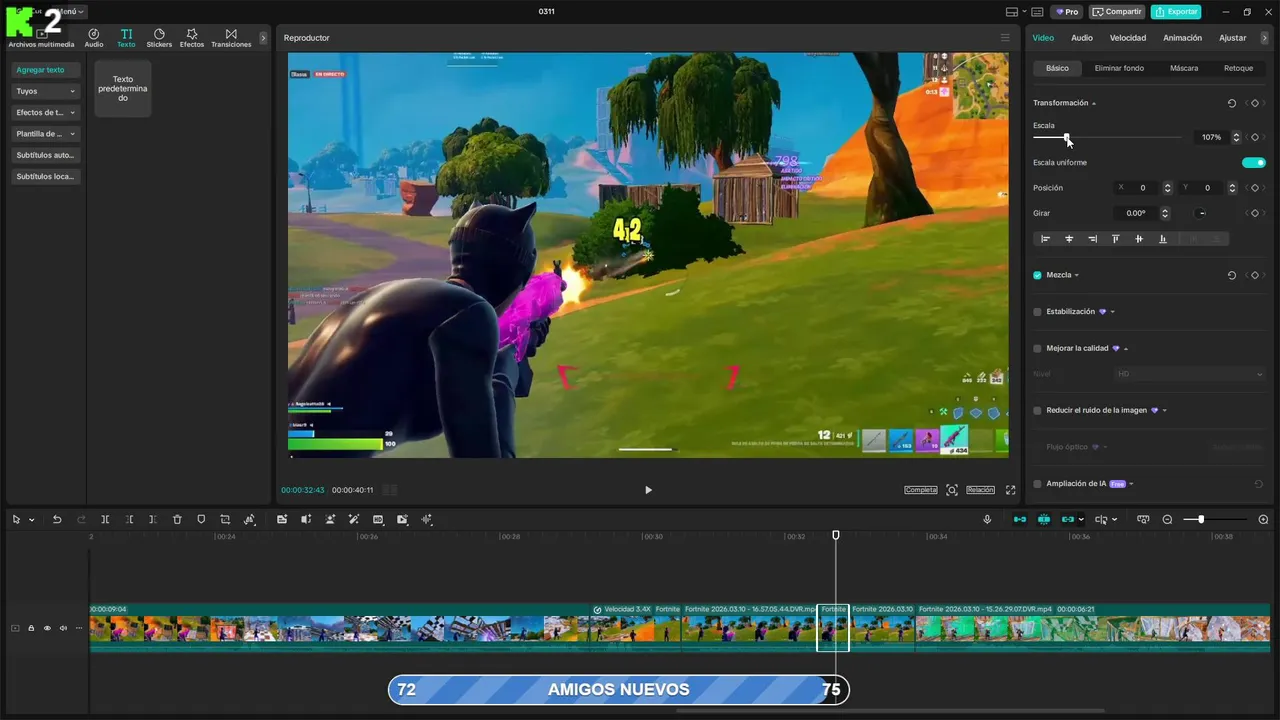This screenshot has height=720, width=1280.
Task: Open the player panel hamburger menu
Action: pos(1005,38)
